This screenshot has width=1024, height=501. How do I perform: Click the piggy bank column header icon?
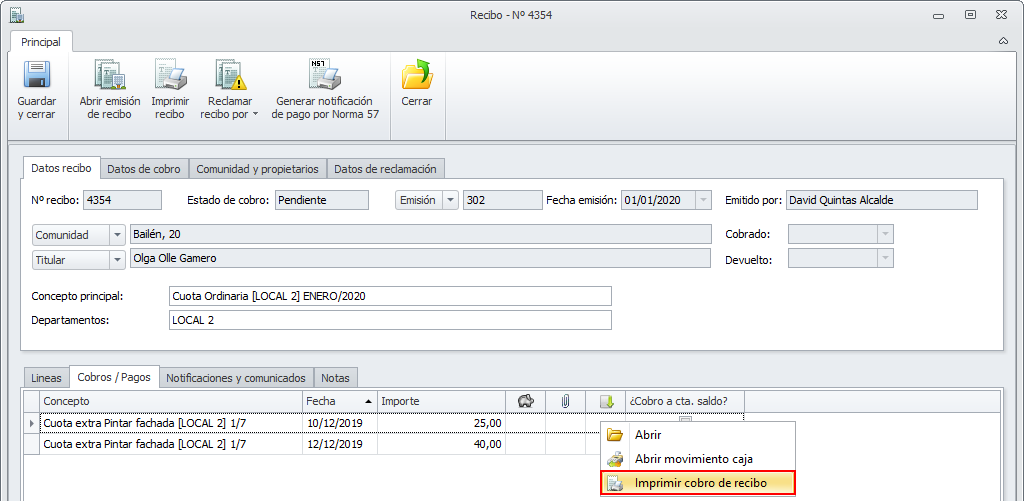coord(526,401)
